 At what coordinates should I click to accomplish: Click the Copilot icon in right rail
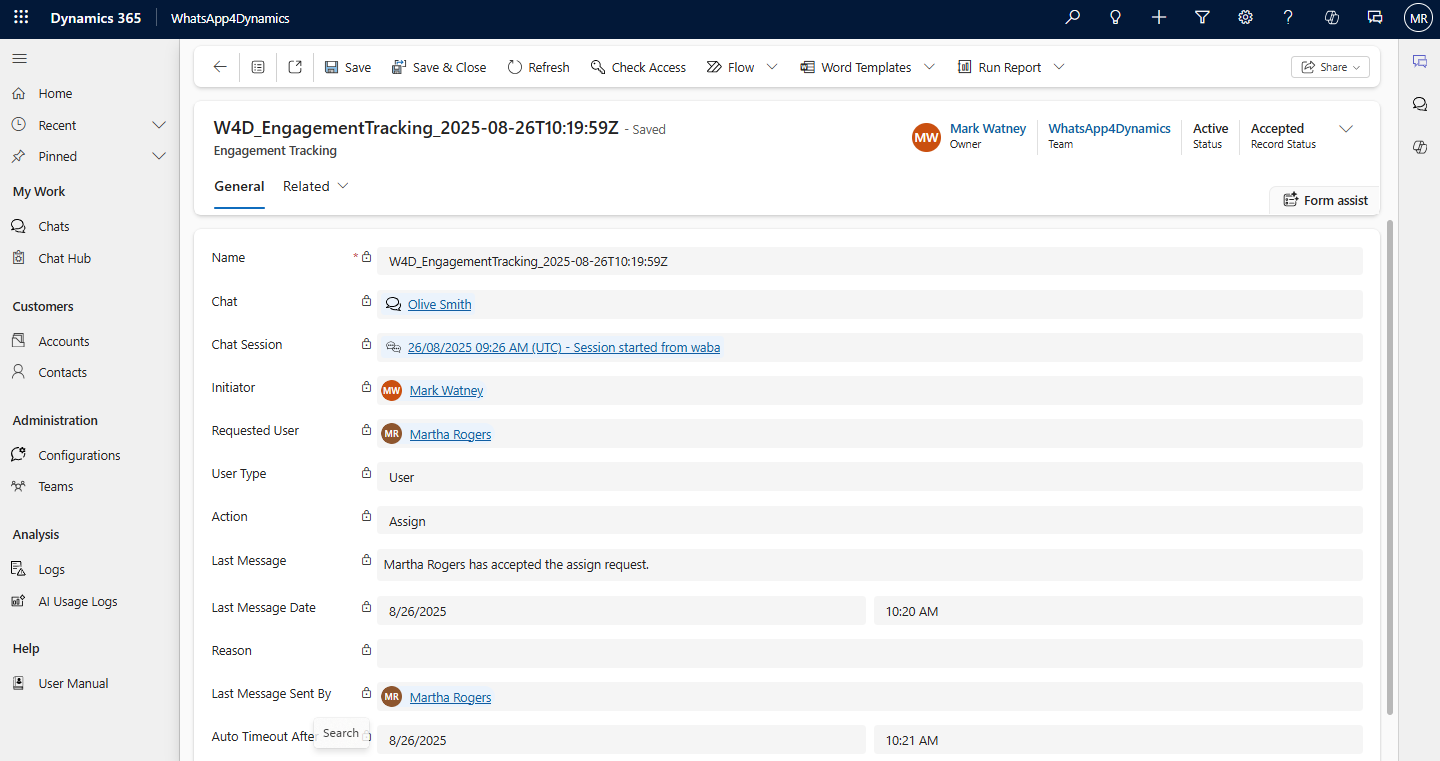tap(1419, 147)
